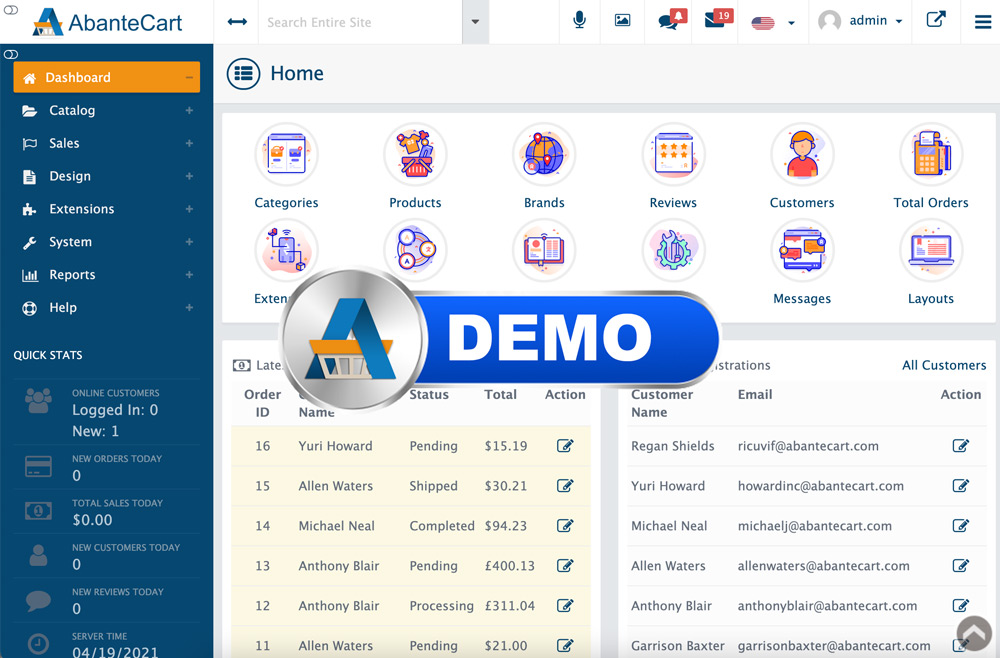Open the Reviews shortcut icon
Image resolution: width=1000 pixels, height=658 pixels.
[x=673, y=154]
